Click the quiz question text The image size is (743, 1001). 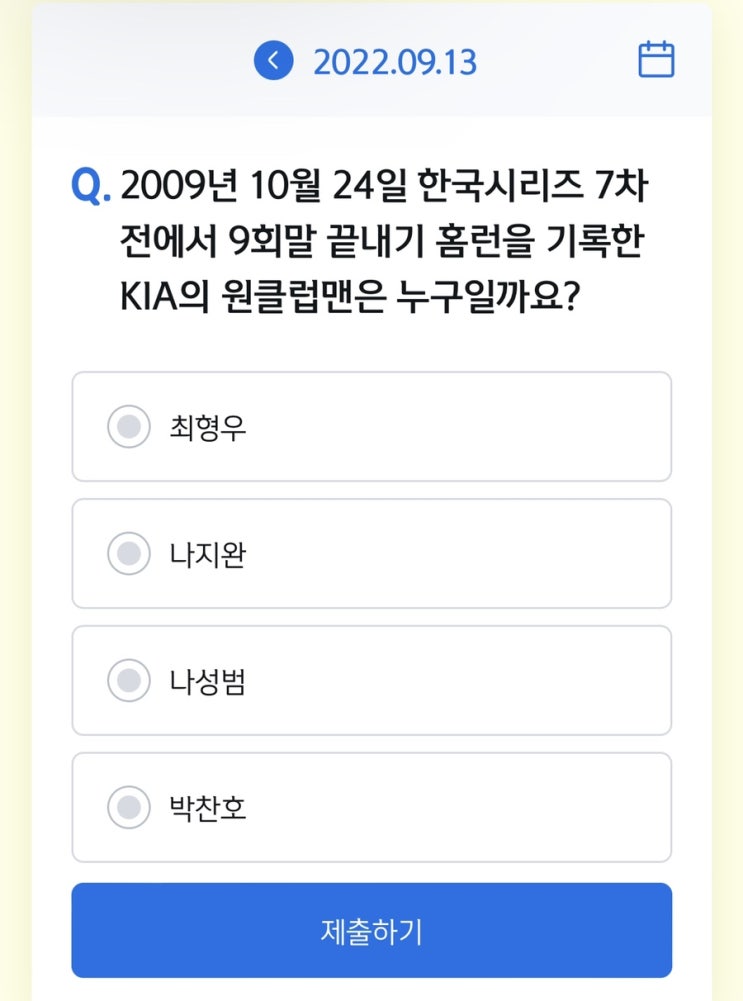click(390, 242)
